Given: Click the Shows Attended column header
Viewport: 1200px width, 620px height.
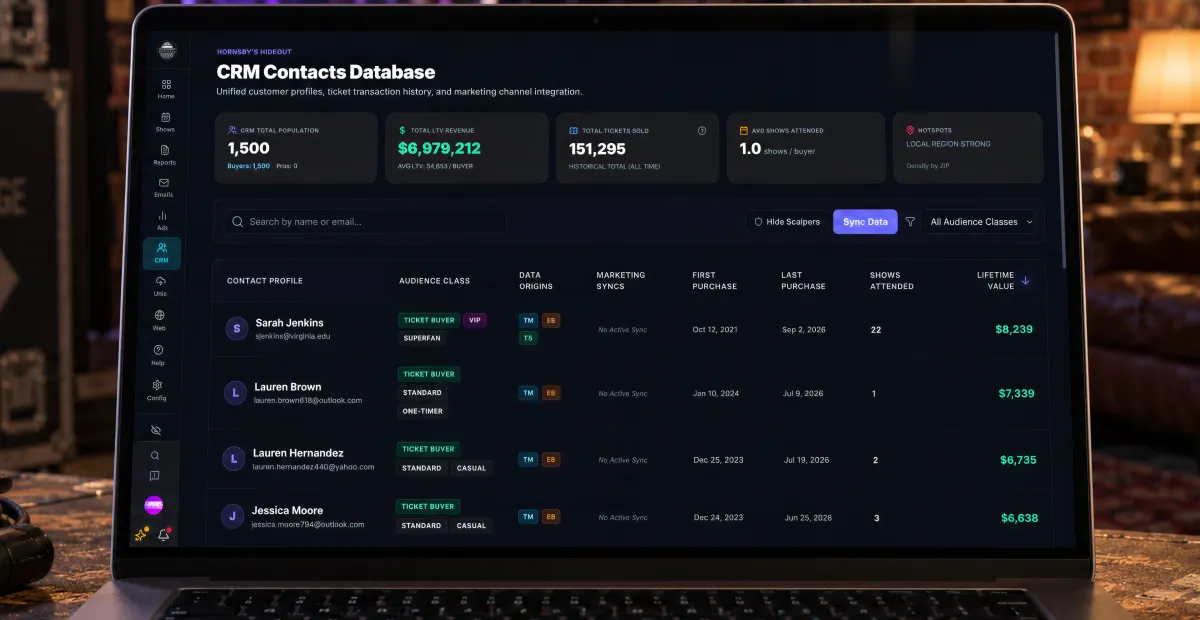Looking at the screenshot, I should click(892, 281).
